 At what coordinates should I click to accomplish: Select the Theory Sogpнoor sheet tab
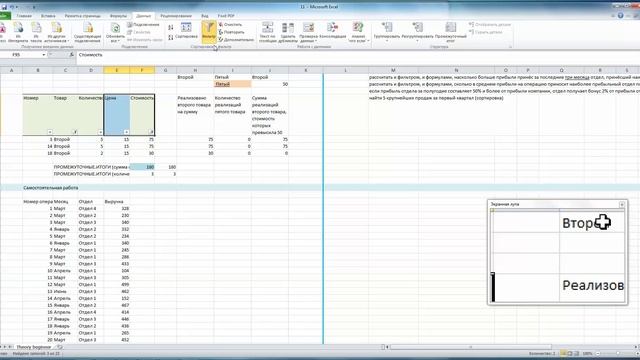34,347
